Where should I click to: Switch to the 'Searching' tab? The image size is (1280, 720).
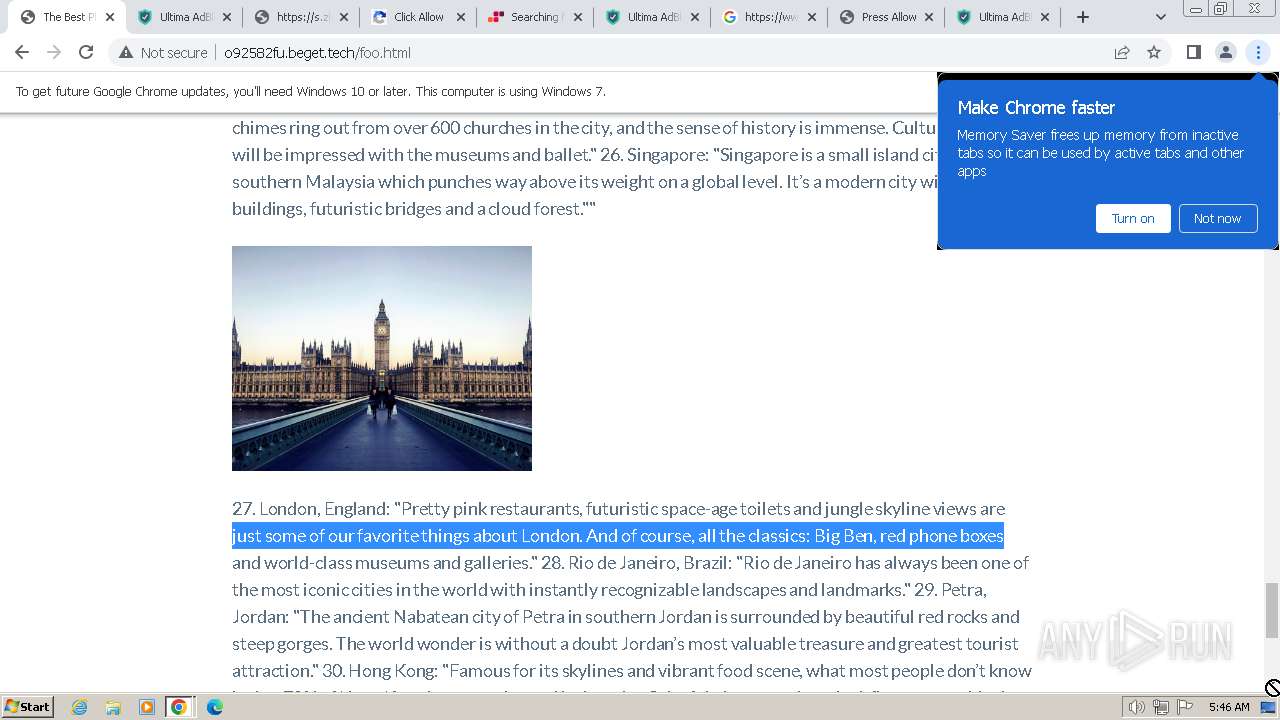pos(535,17)
